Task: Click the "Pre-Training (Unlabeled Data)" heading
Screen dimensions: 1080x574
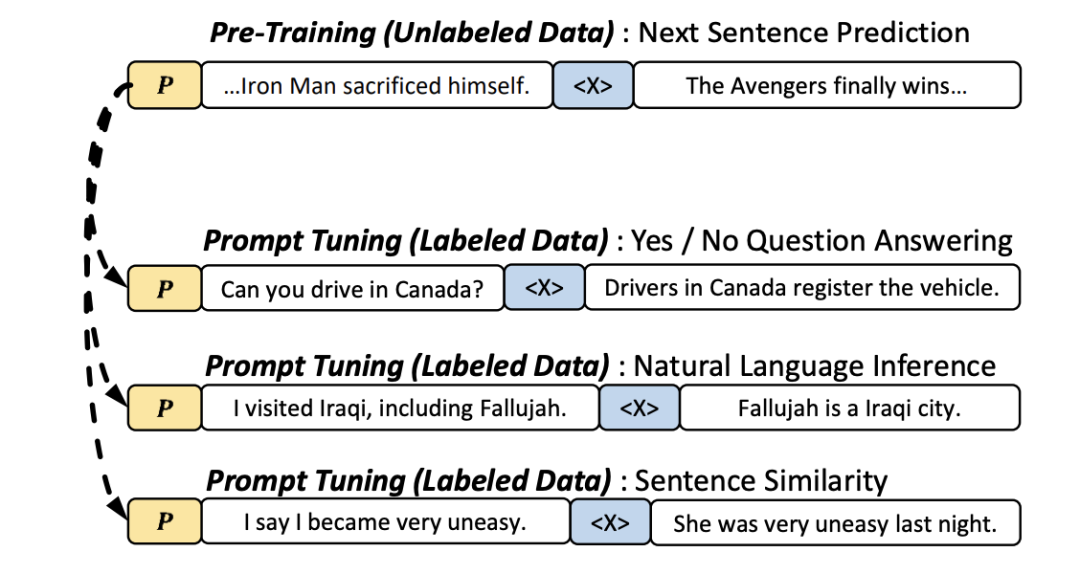Action: tap(411, 33)
